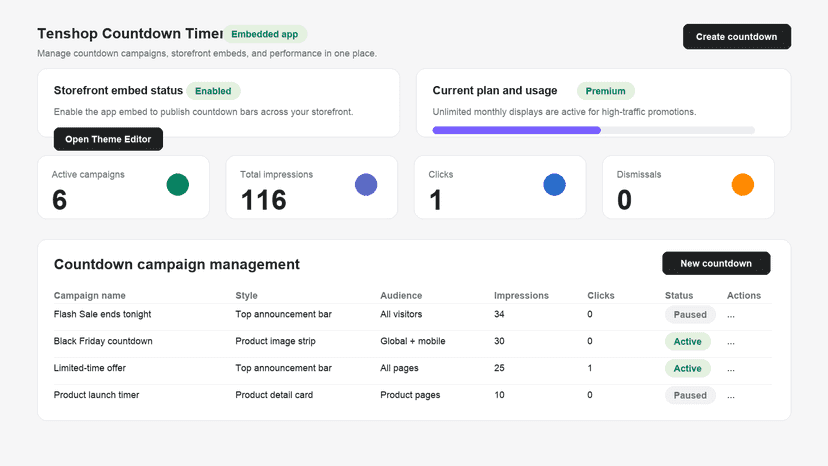
Task: Click the green Active campaigns circle icon
Action: coord(177,184)
